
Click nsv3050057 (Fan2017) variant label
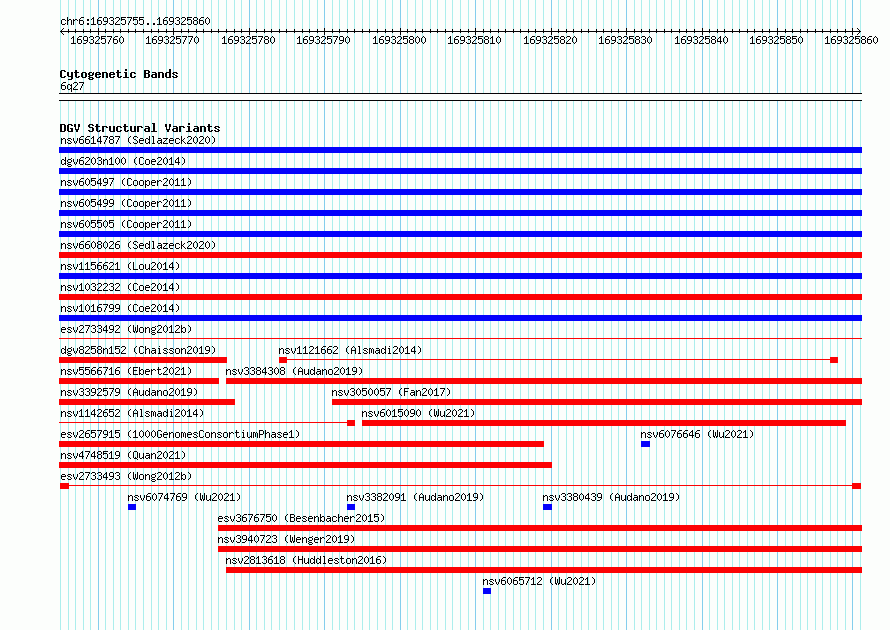click(x=391, y=392)
